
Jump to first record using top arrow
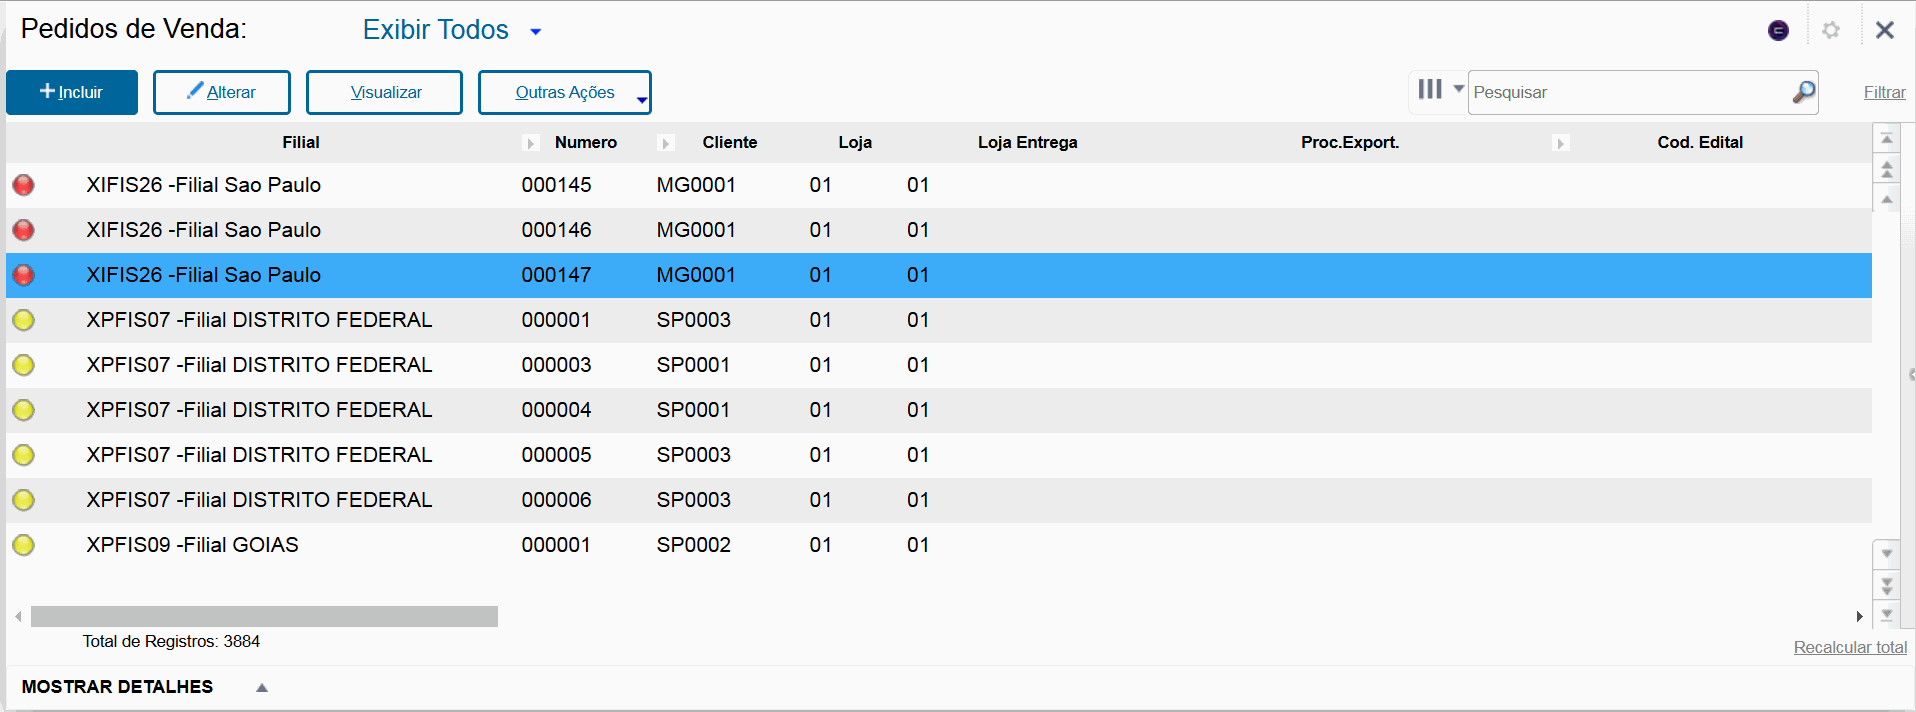(x=1886, y=138)
